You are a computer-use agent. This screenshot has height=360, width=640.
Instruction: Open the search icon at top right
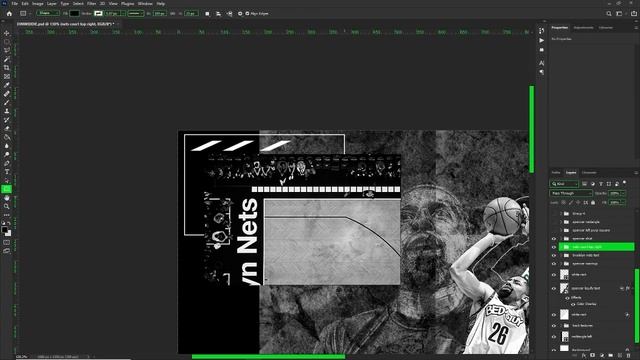[x=609, y=13]
